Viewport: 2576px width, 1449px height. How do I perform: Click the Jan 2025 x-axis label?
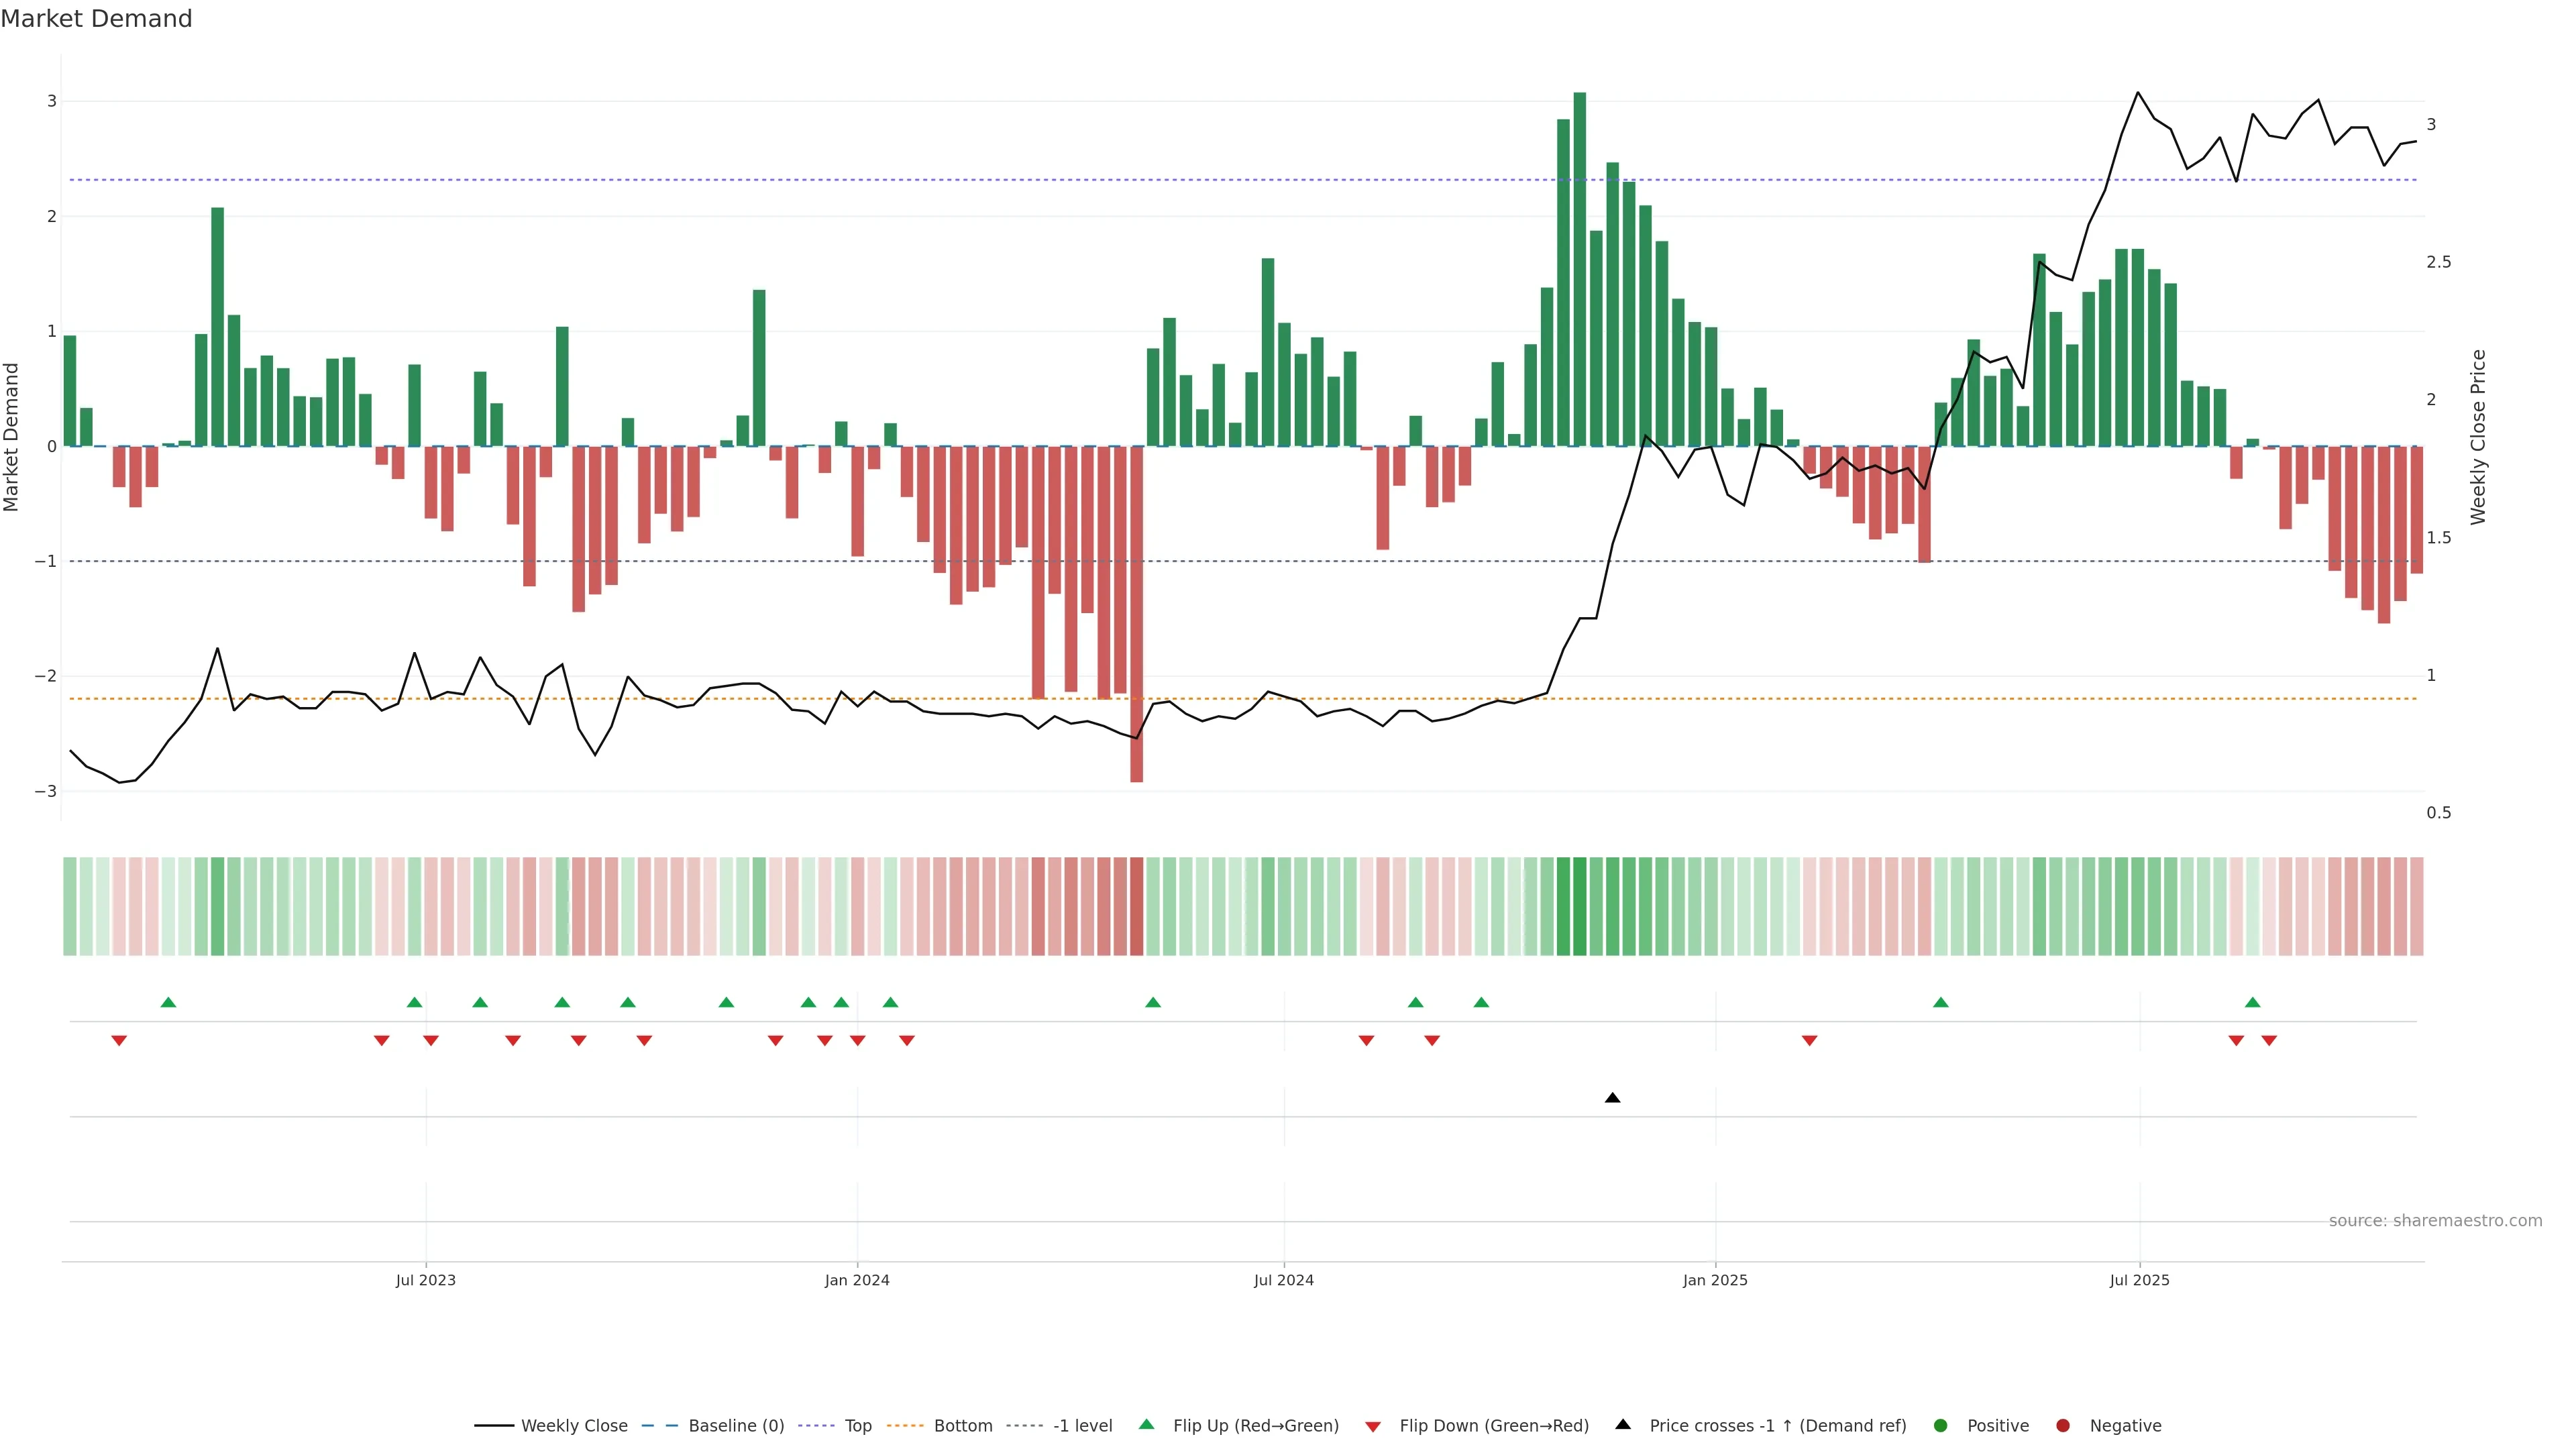point(1715,1280)
